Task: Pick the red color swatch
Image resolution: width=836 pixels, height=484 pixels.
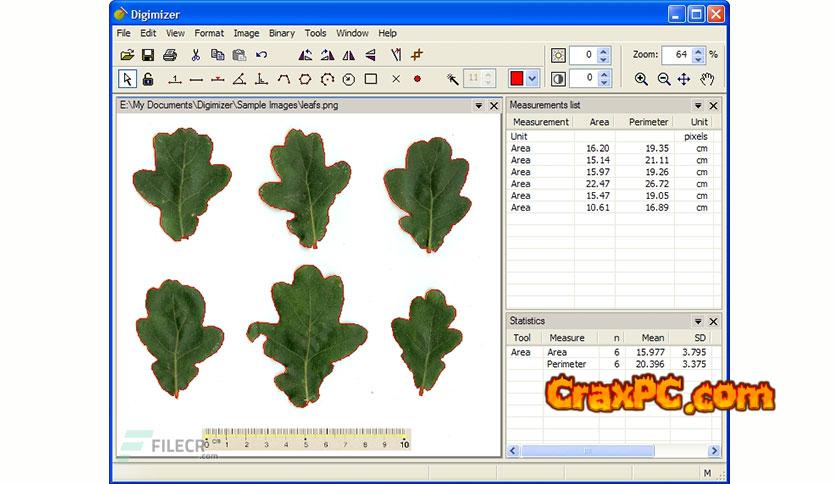Action: (517, 79)
